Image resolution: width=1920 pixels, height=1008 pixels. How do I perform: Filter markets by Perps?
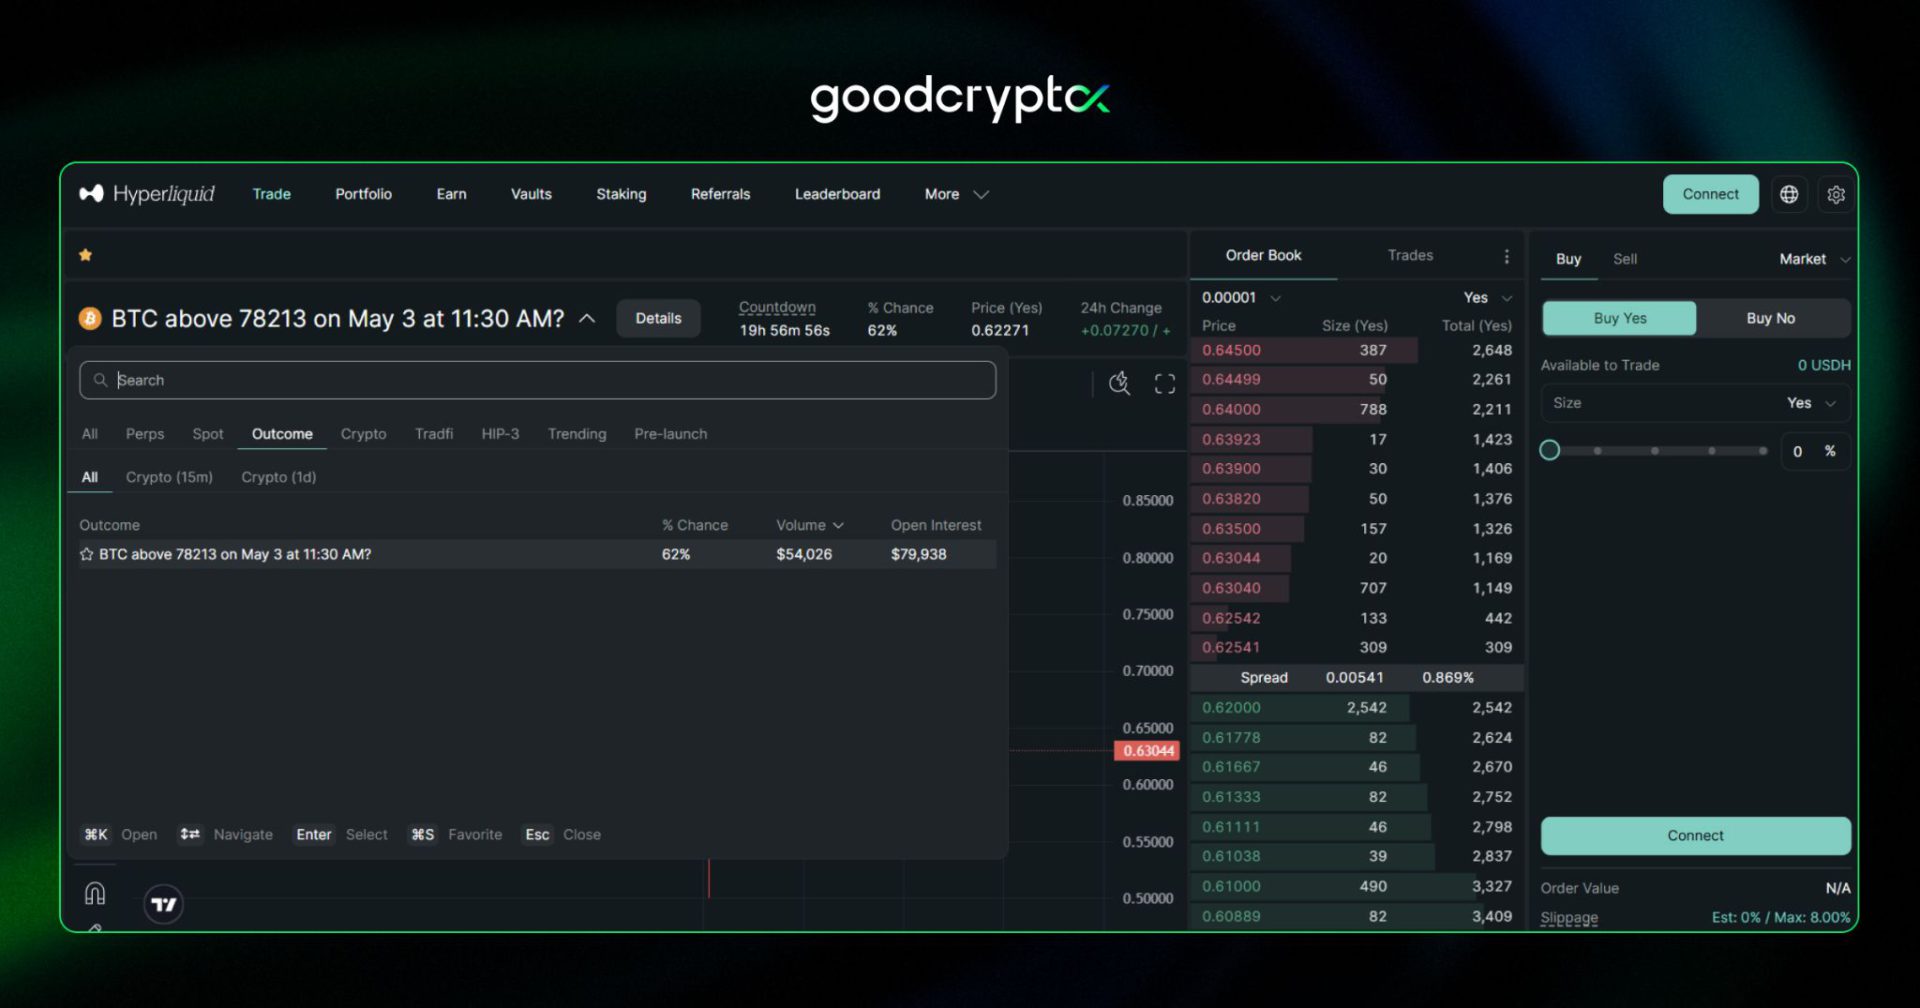coord(145,434)
